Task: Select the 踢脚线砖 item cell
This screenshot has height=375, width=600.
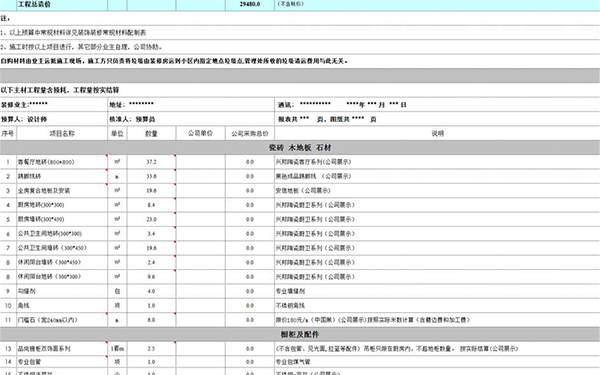Action: 62,176
